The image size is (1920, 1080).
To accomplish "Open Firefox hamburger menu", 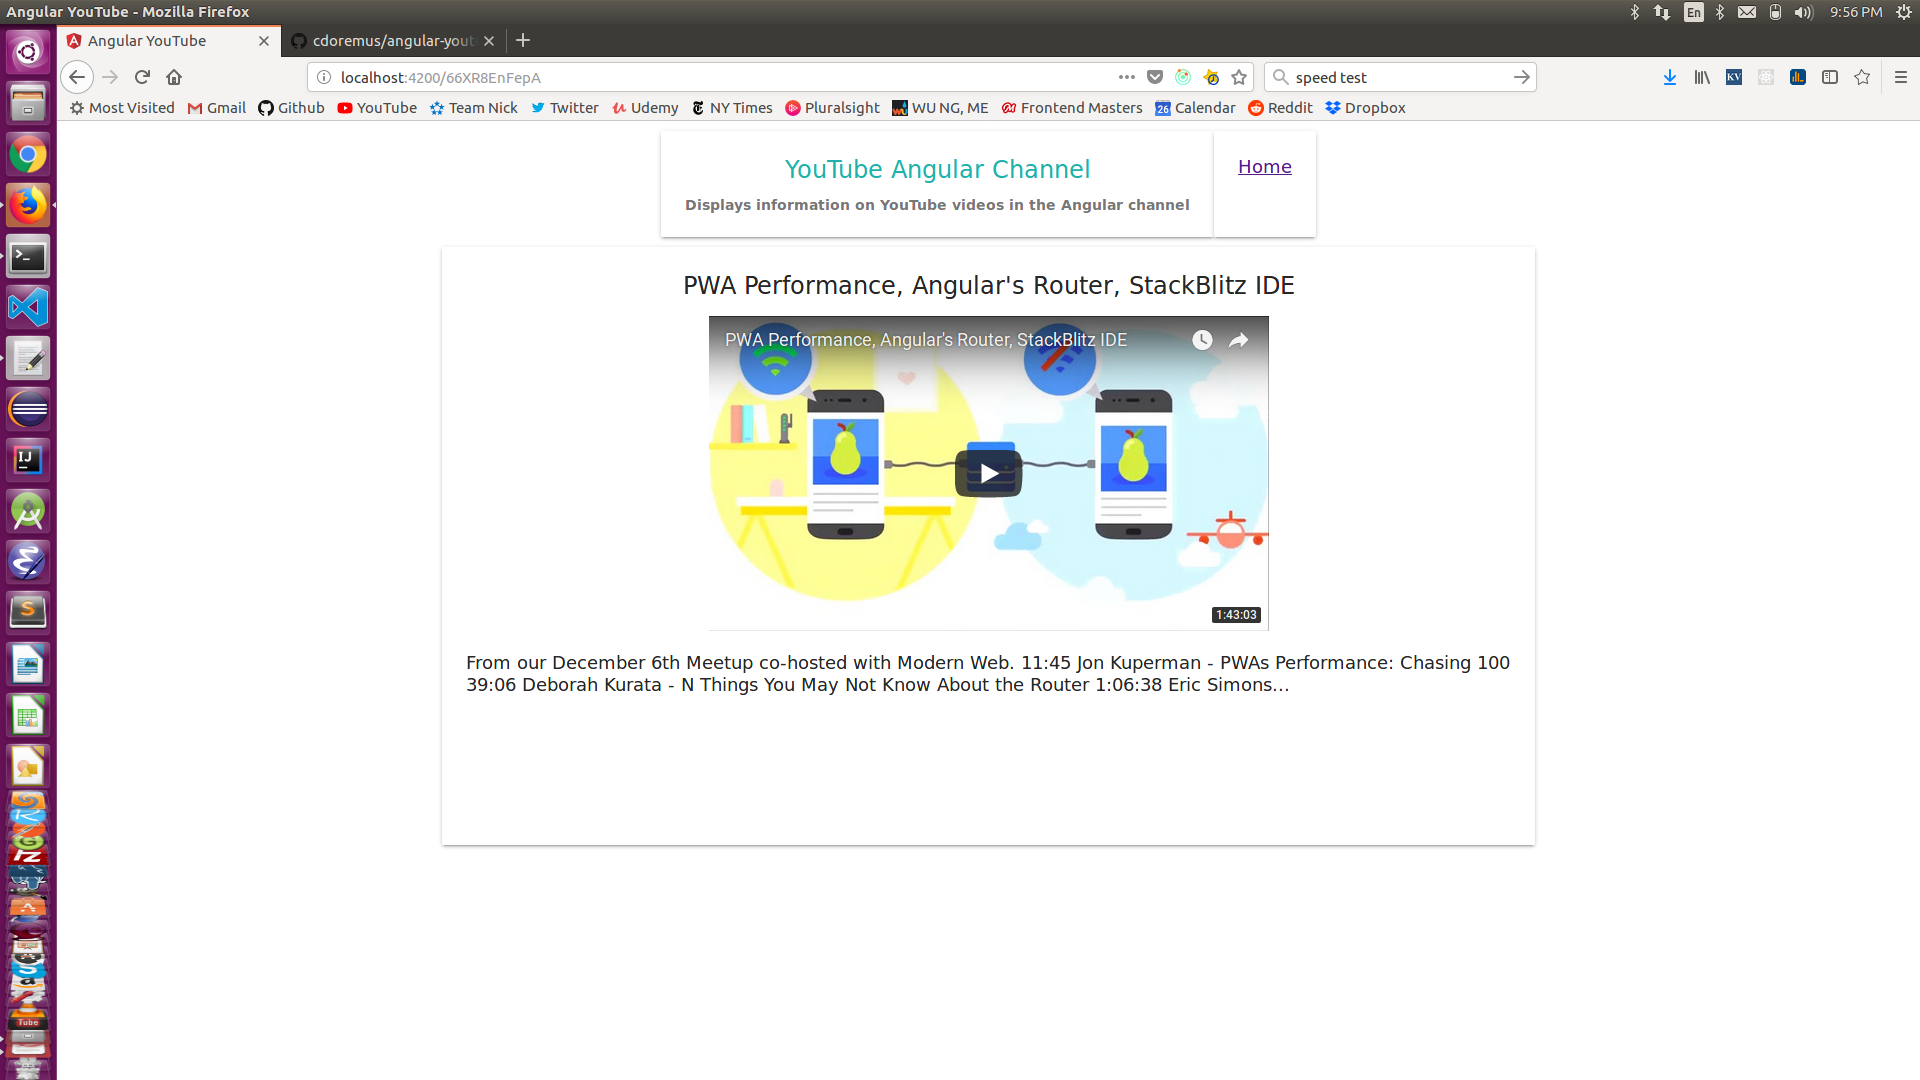I will (1900, 77).
